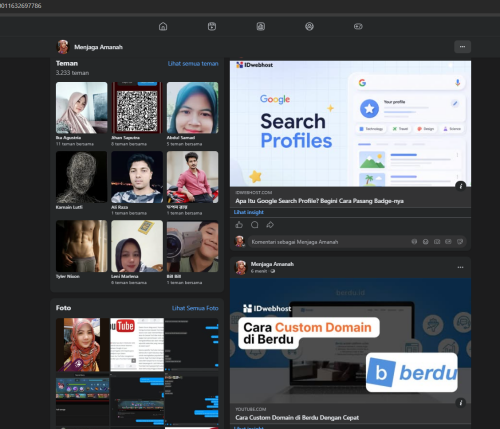Viewport: 500px width, 429px height.
Task: Click the name Ali Raza in friends
Action: [x=119, y=207]
